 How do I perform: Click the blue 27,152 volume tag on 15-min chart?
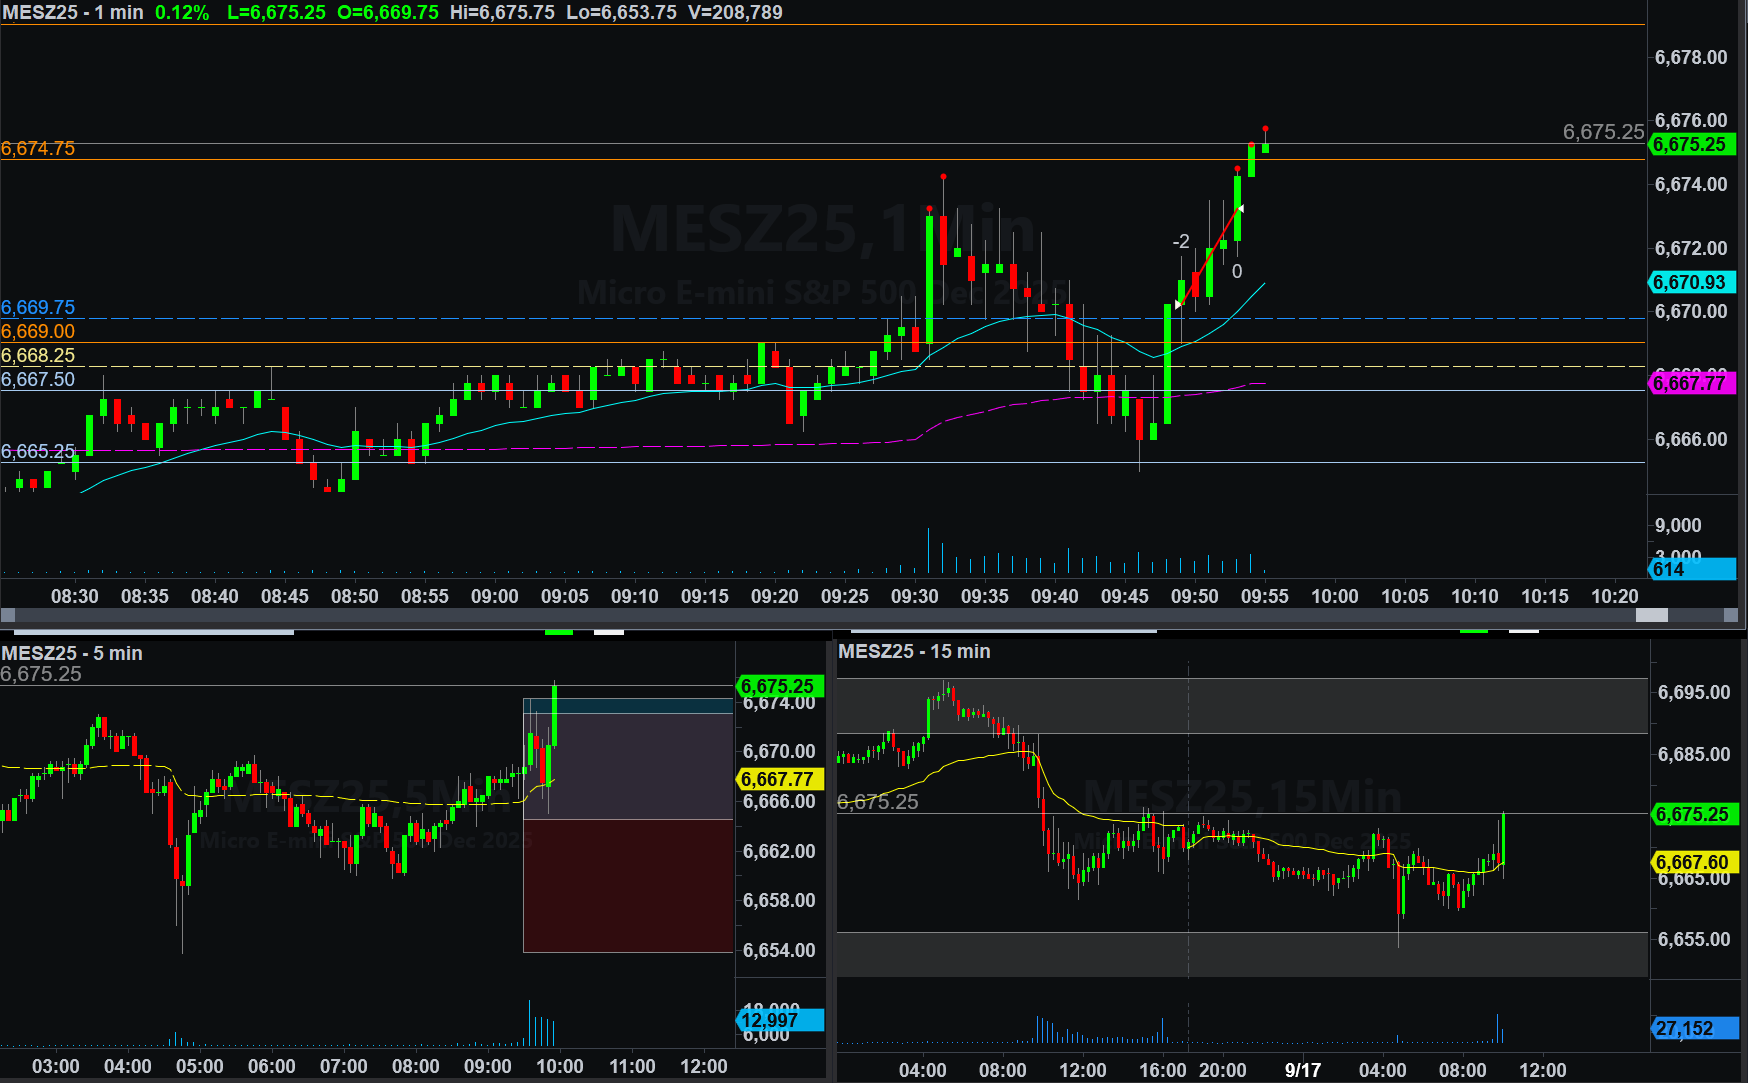tap(1693, 1029)
